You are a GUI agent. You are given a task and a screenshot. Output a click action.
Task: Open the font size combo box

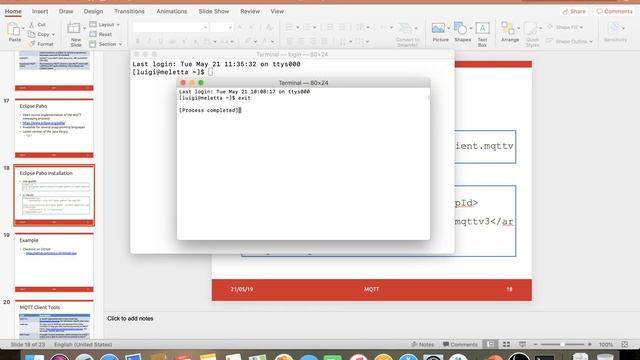tap(222, 27)
